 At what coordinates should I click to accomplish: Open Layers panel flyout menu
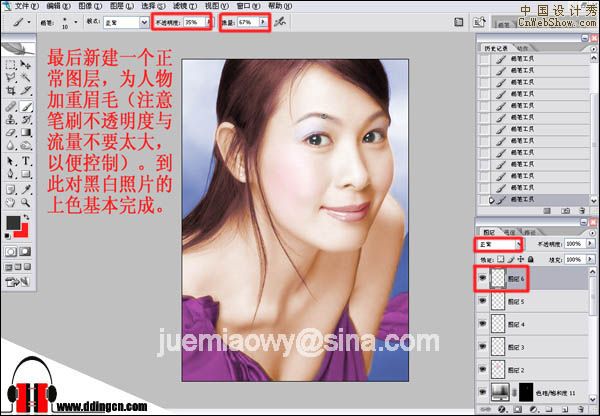(592, 232)
